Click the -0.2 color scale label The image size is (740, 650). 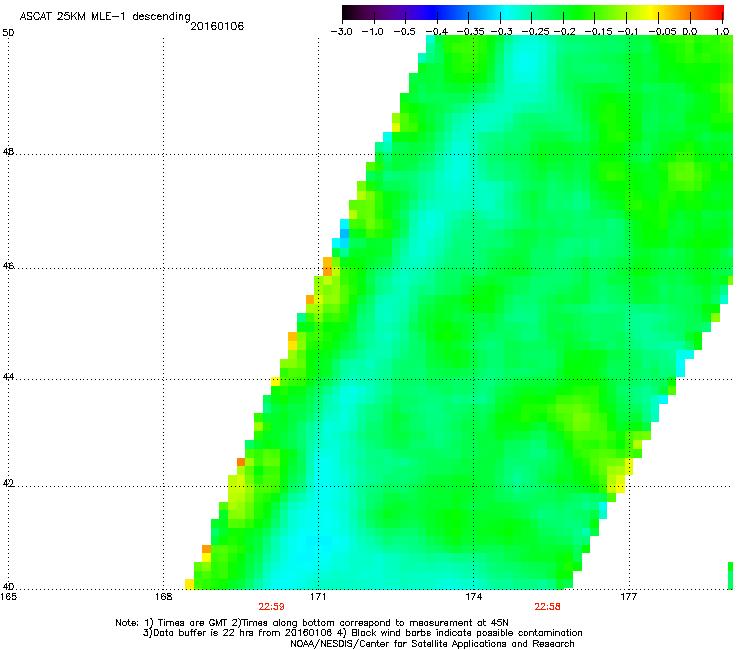coord(564,32)
